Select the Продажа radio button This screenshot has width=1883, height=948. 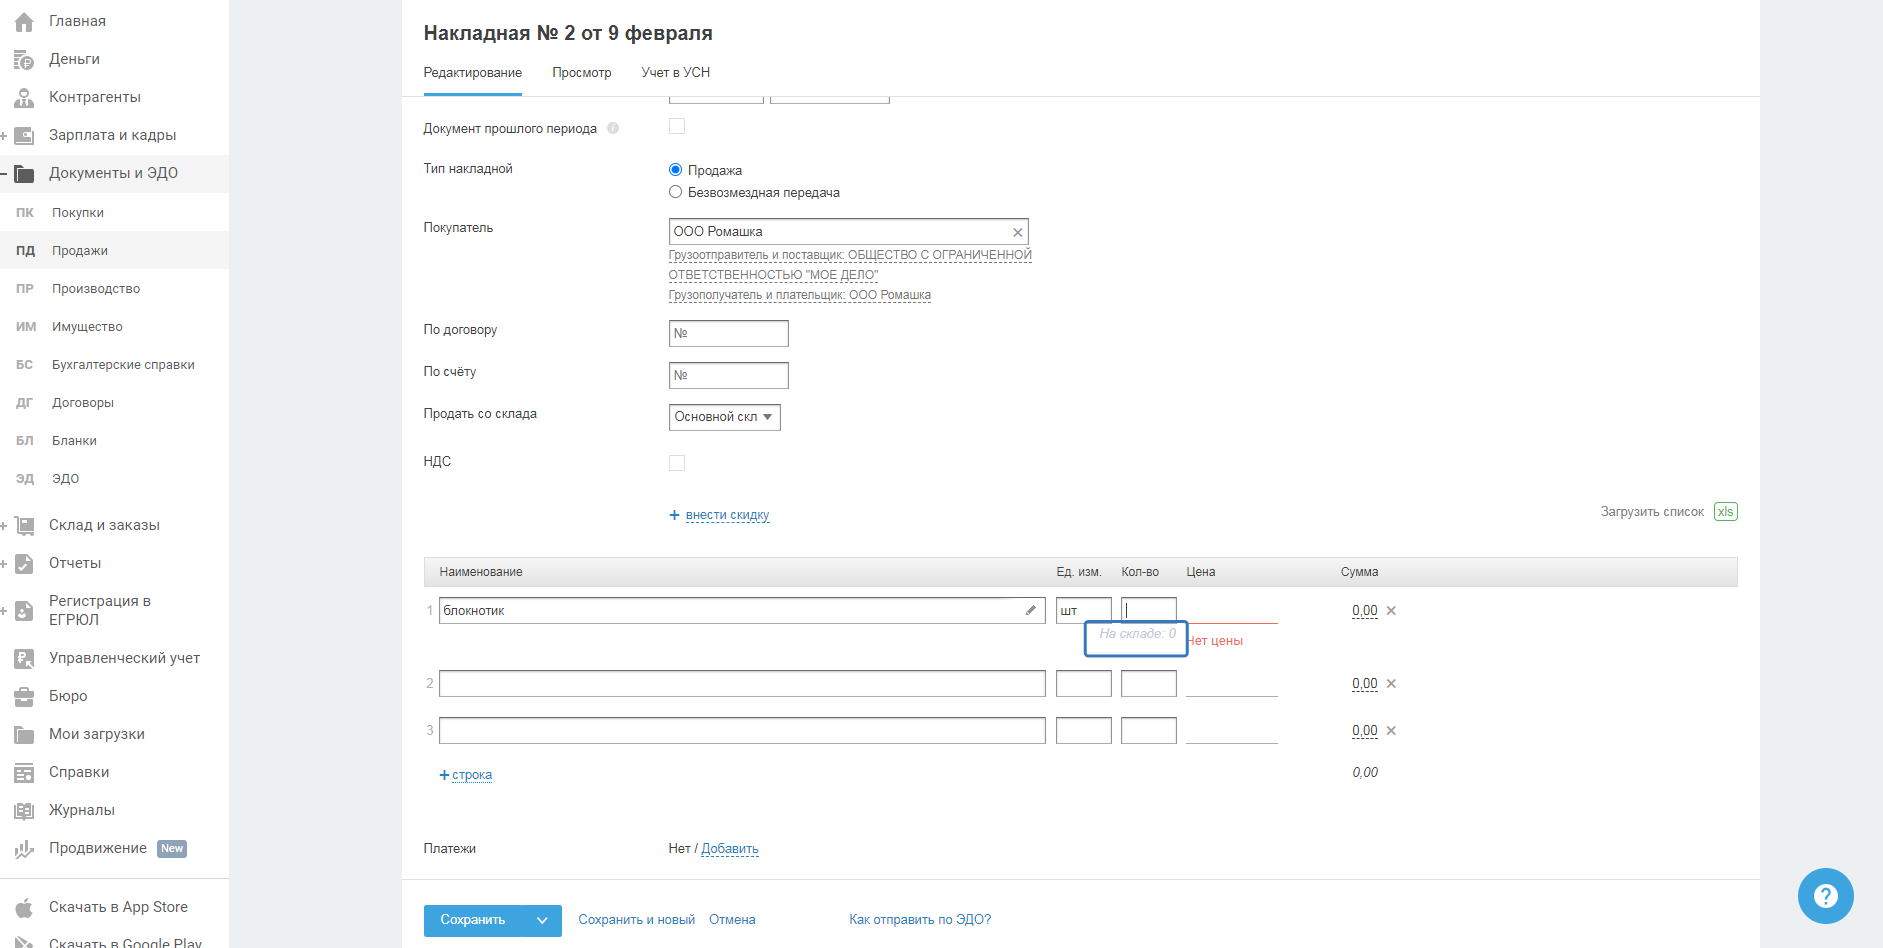(x=675, y=170)
